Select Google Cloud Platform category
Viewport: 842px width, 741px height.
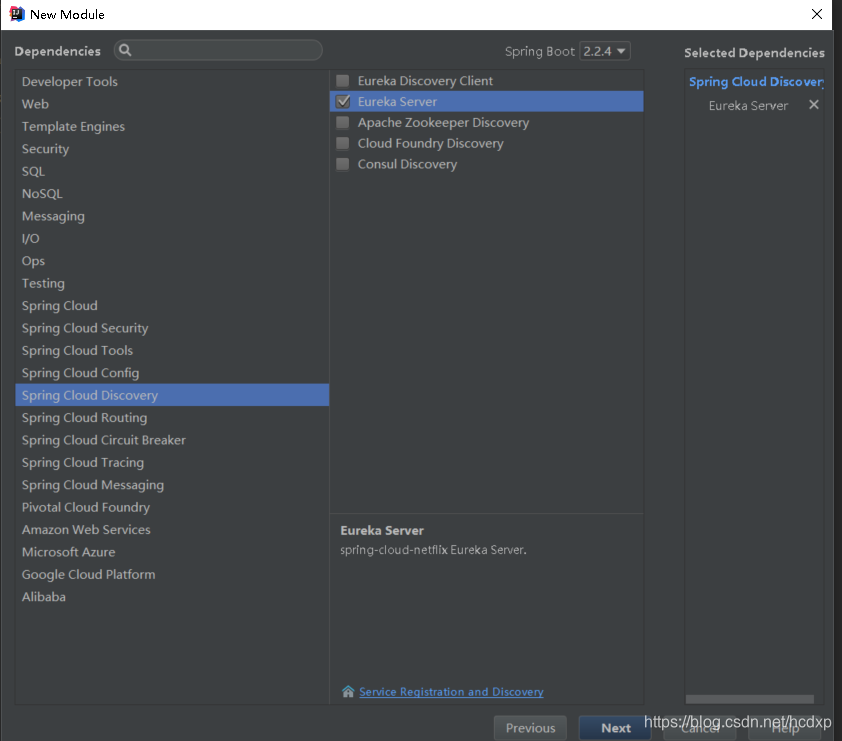pyautogui.click(x=172, y=575)
